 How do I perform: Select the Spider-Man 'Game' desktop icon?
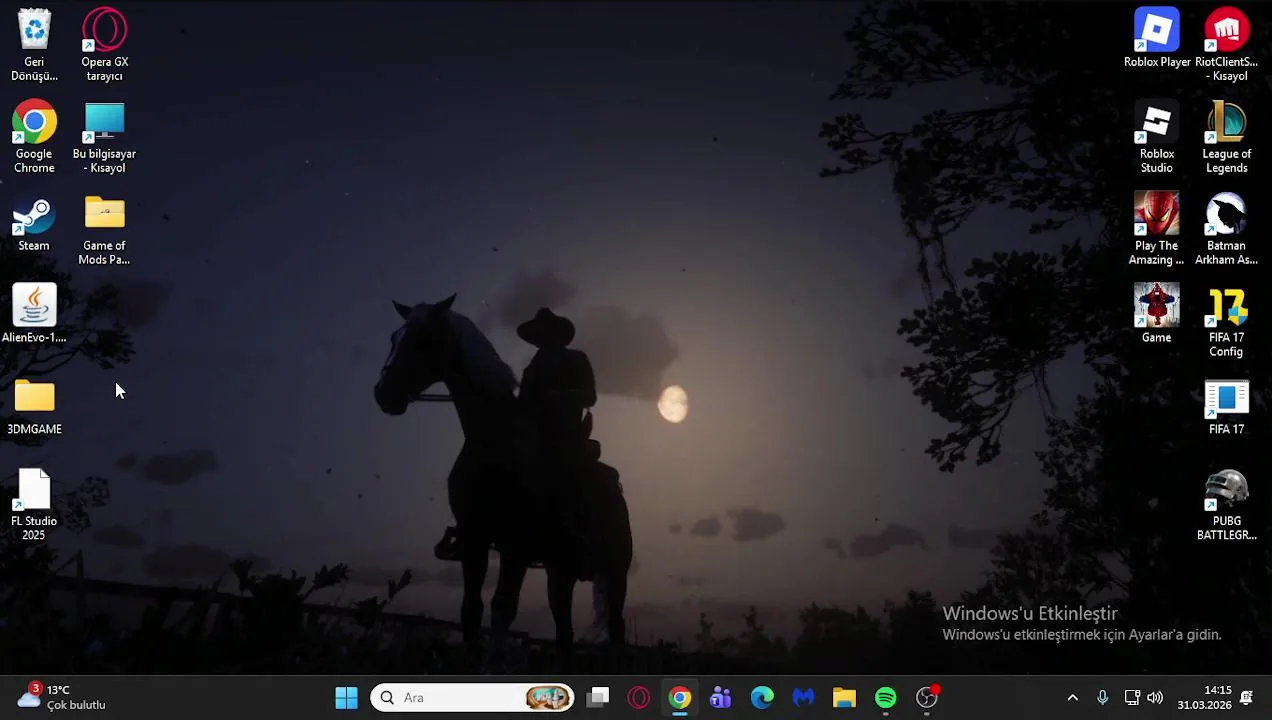[x=1157, y=314]
